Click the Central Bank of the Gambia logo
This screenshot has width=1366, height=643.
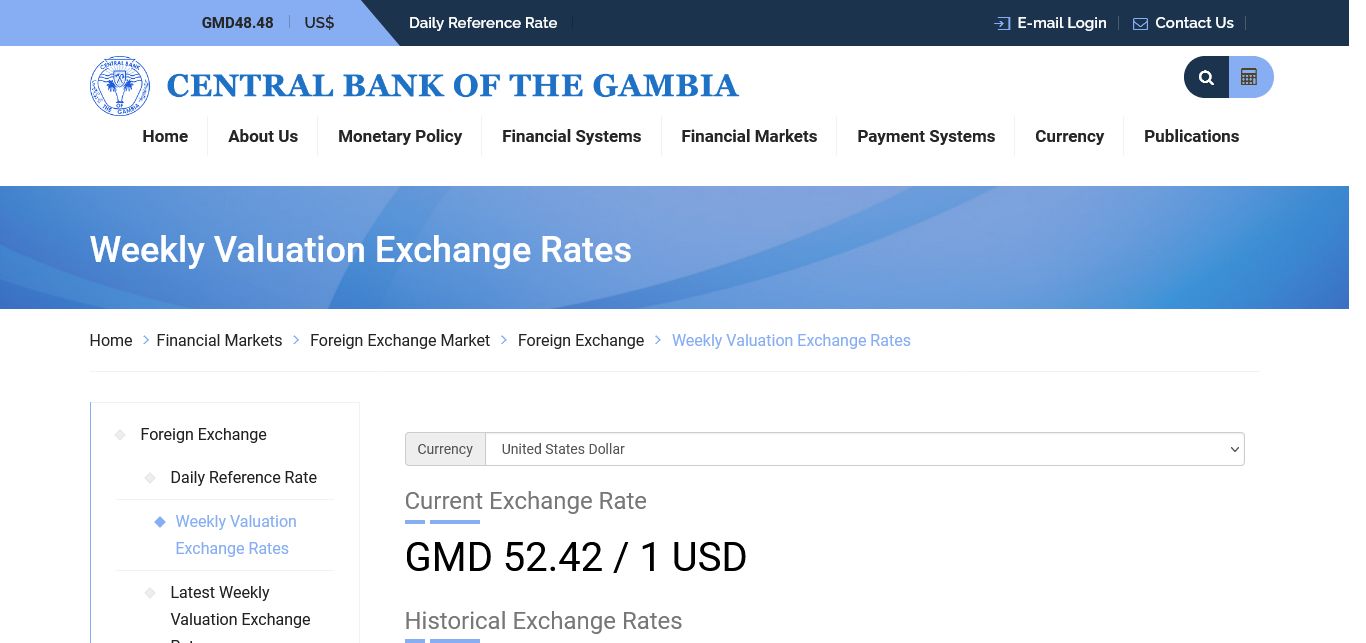(120, 86)
